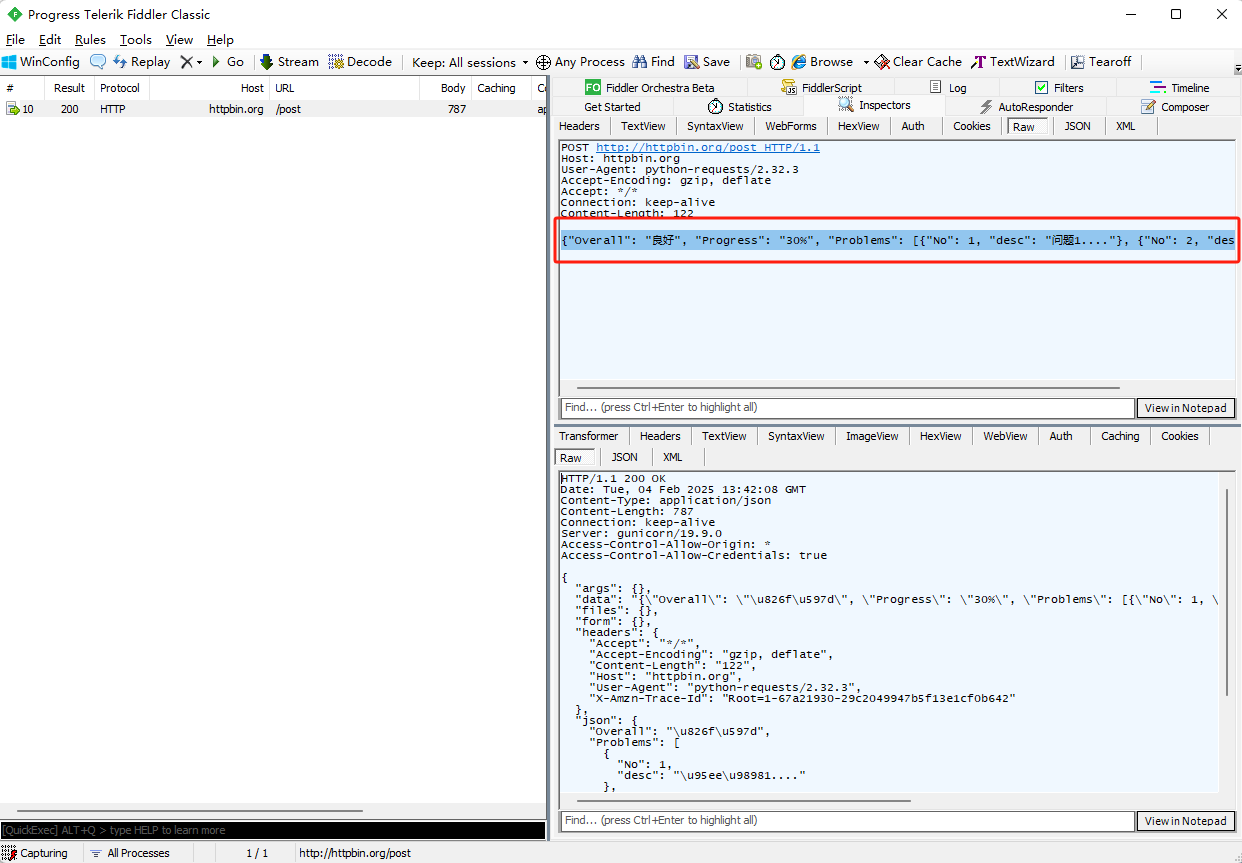Toggle the Decode option

click(360, 62)
